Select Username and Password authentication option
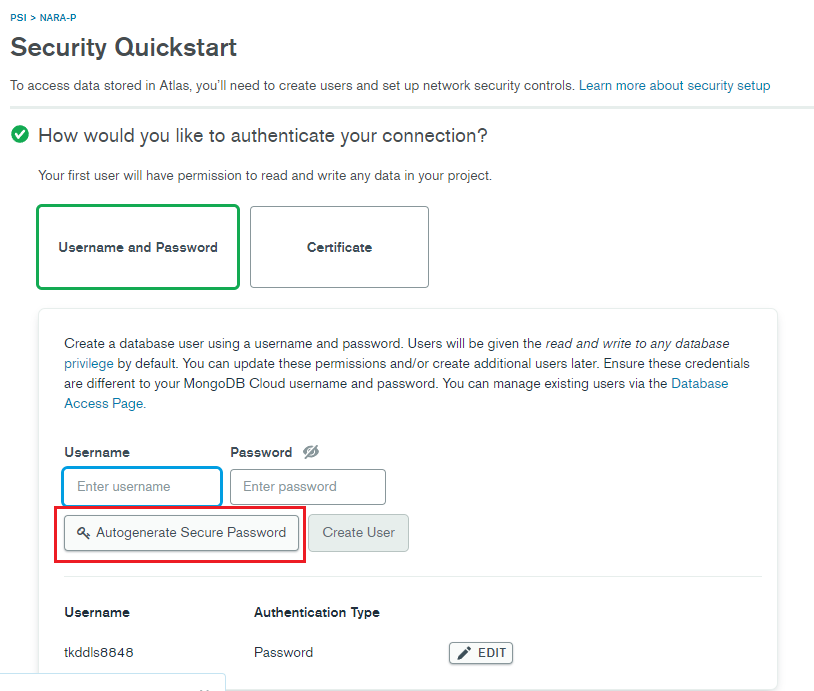 [138, 247]
